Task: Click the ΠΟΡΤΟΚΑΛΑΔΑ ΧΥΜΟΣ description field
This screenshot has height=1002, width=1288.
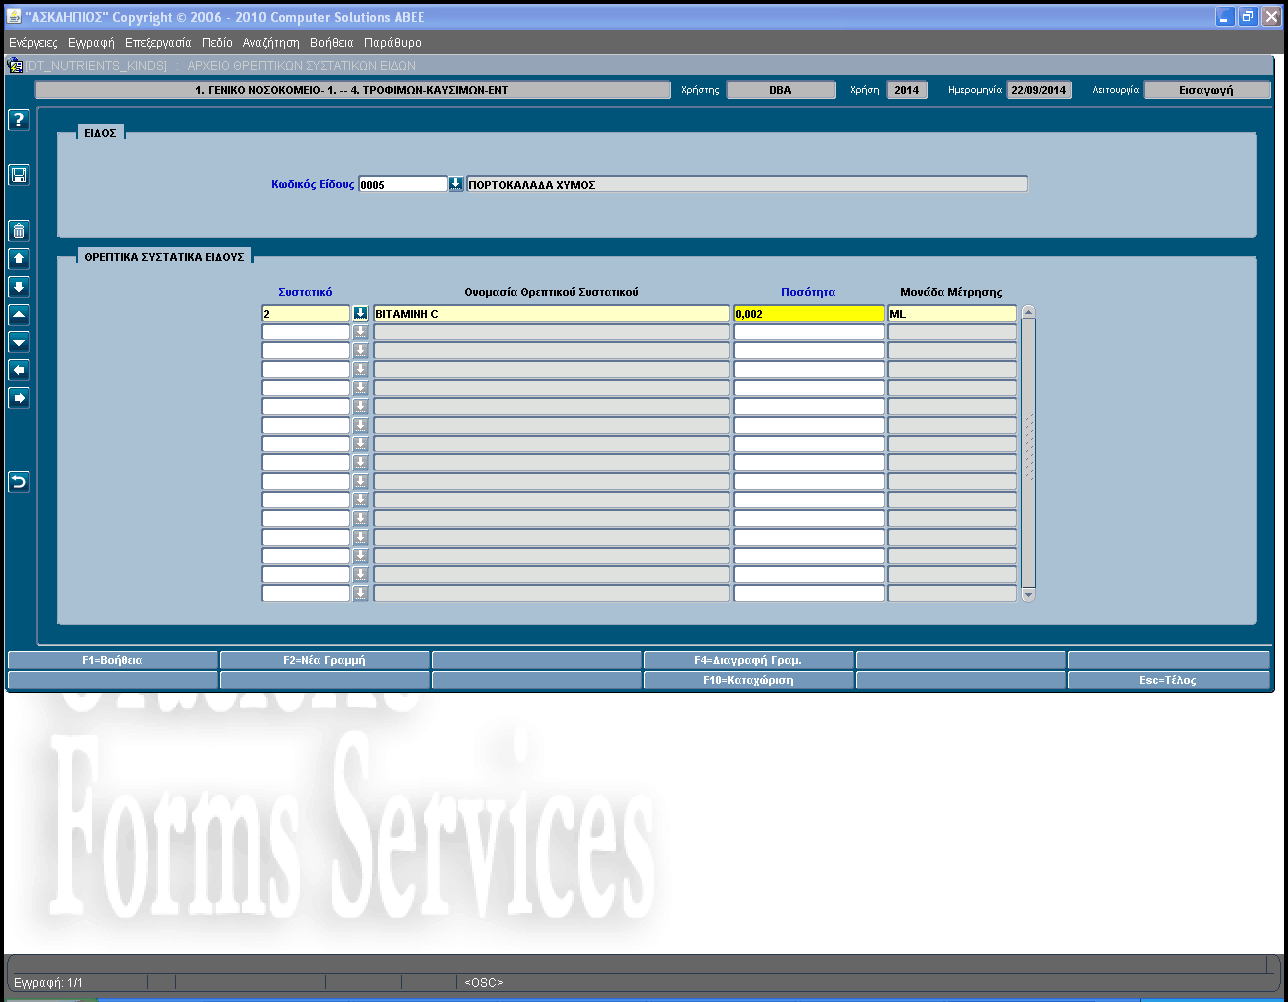Action: tap(747, 184)
